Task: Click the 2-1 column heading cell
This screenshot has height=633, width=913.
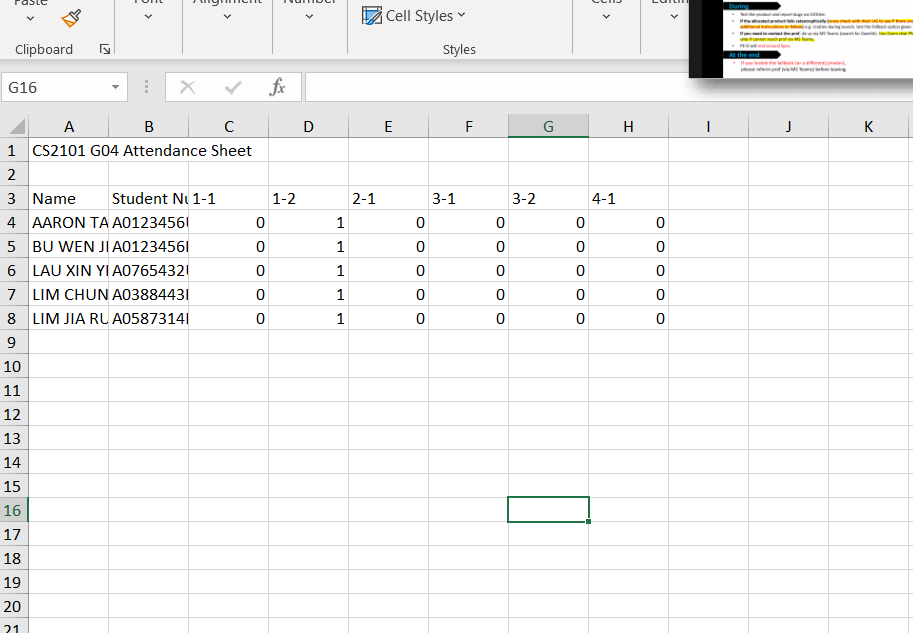Action: 388,199
